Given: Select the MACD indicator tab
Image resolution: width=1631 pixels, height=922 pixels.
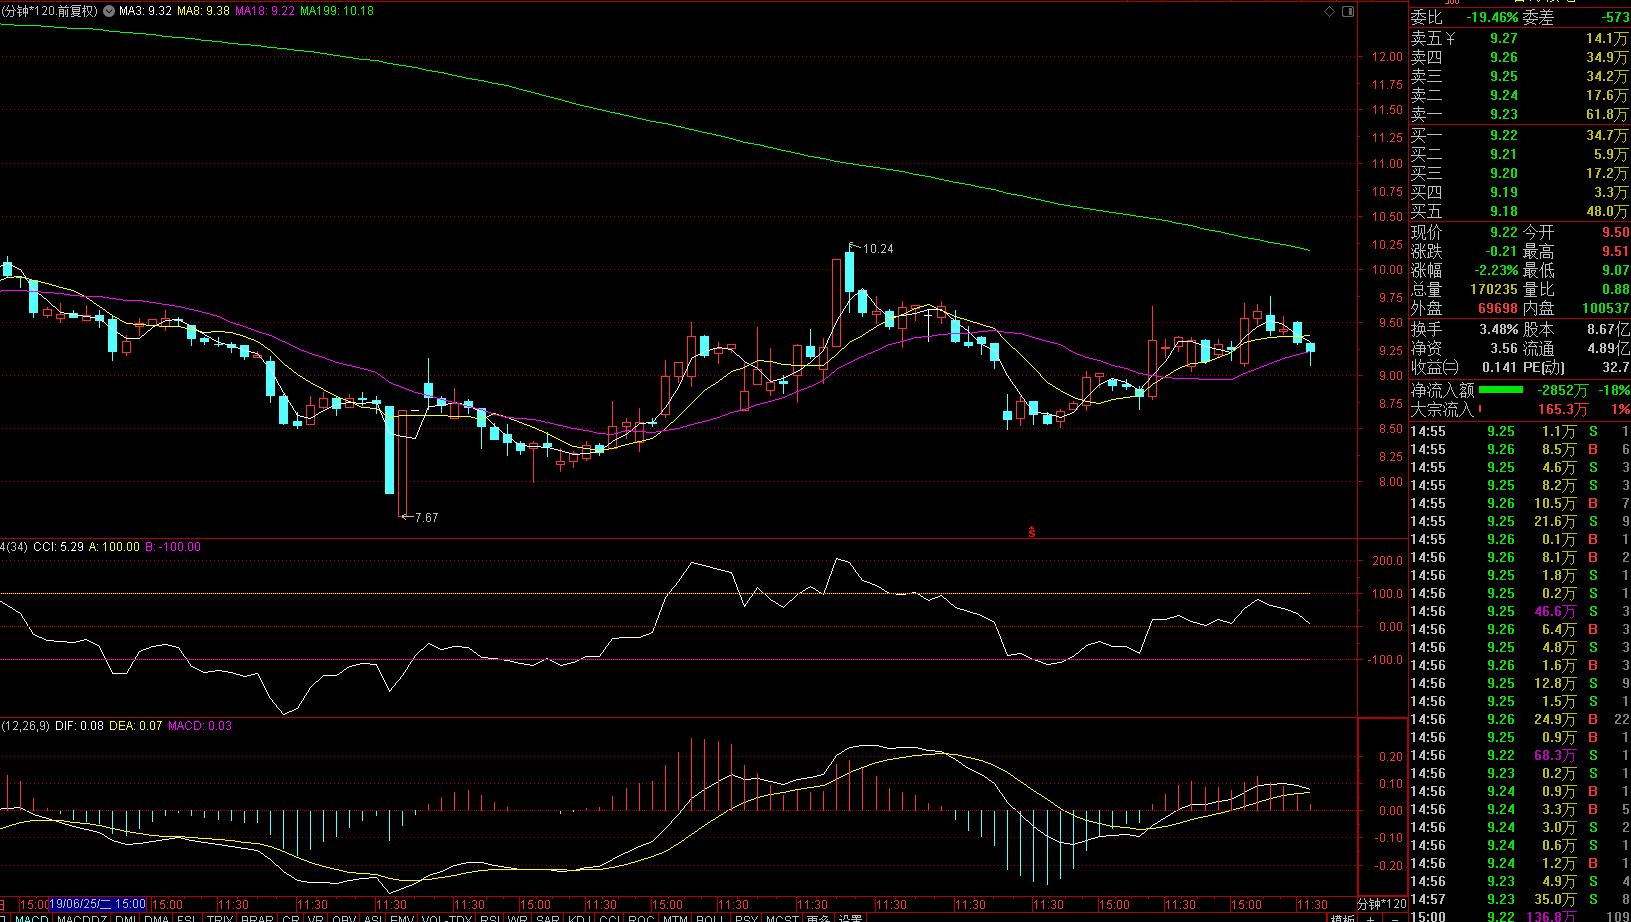Looking at the screenshot, I should [31, 918].
